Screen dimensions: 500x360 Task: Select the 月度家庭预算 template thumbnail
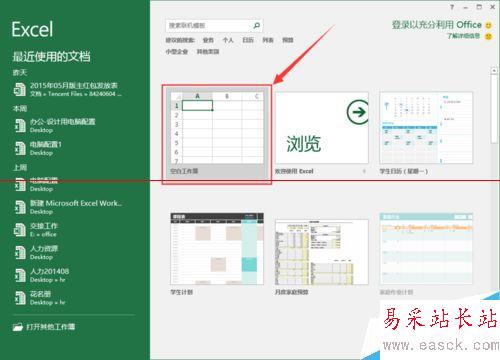click(322, 253)
